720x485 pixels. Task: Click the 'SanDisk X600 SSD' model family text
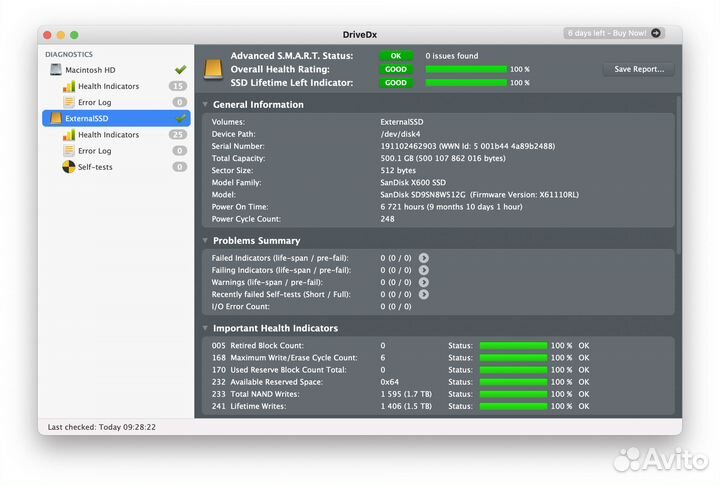(413, 182)
